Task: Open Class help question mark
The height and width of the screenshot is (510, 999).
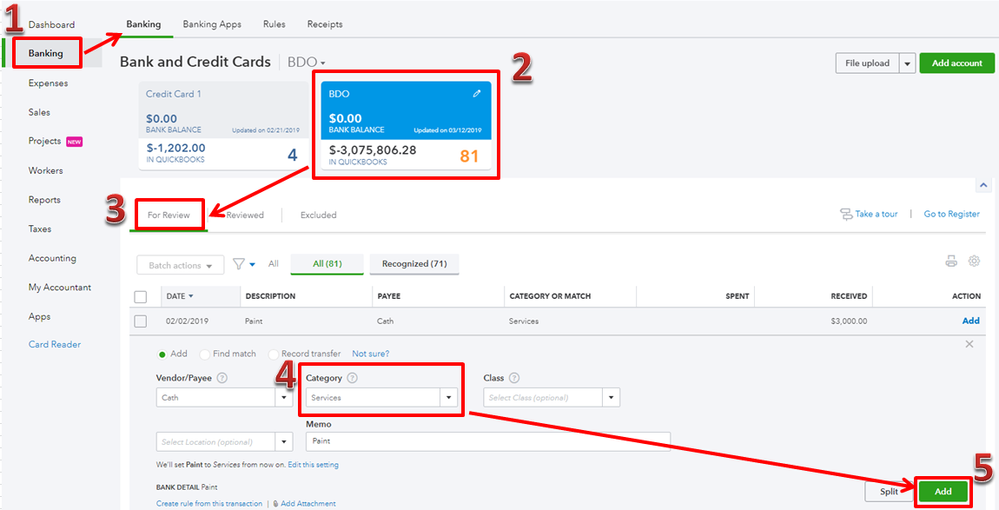Action: pos(514,378)
